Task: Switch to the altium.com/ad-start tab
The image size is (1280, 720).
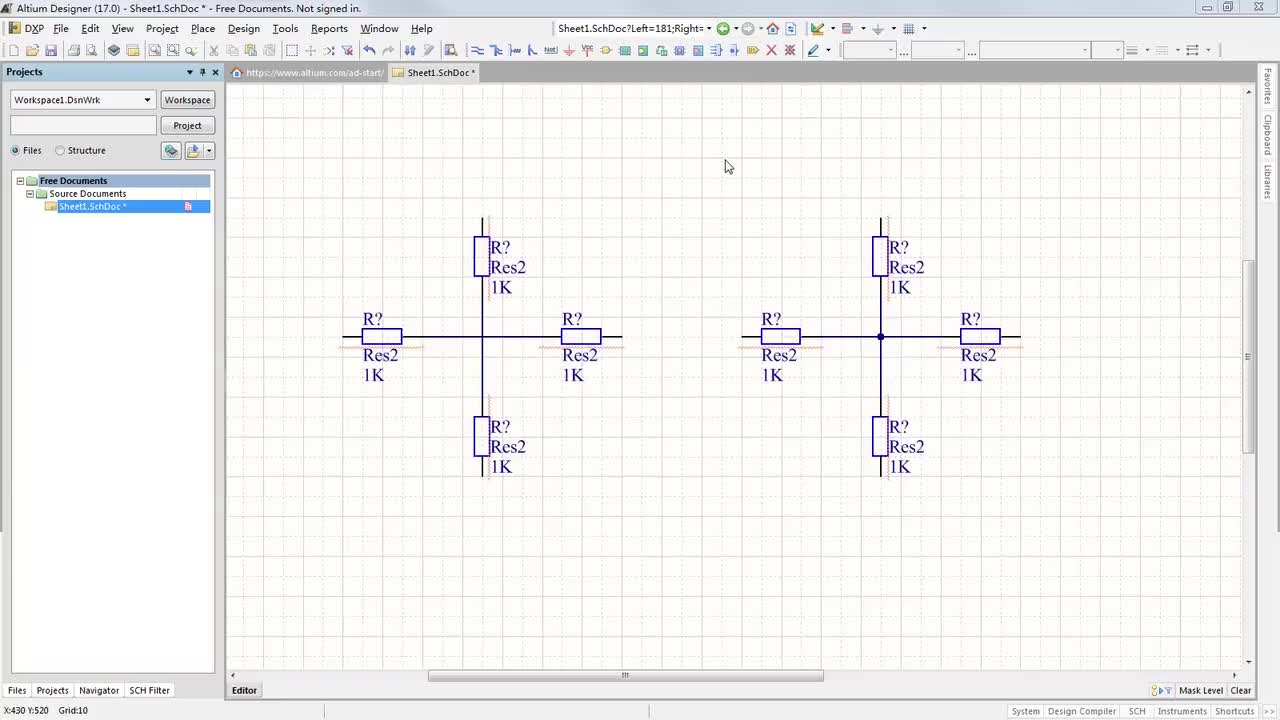Action: click(308, 72)
